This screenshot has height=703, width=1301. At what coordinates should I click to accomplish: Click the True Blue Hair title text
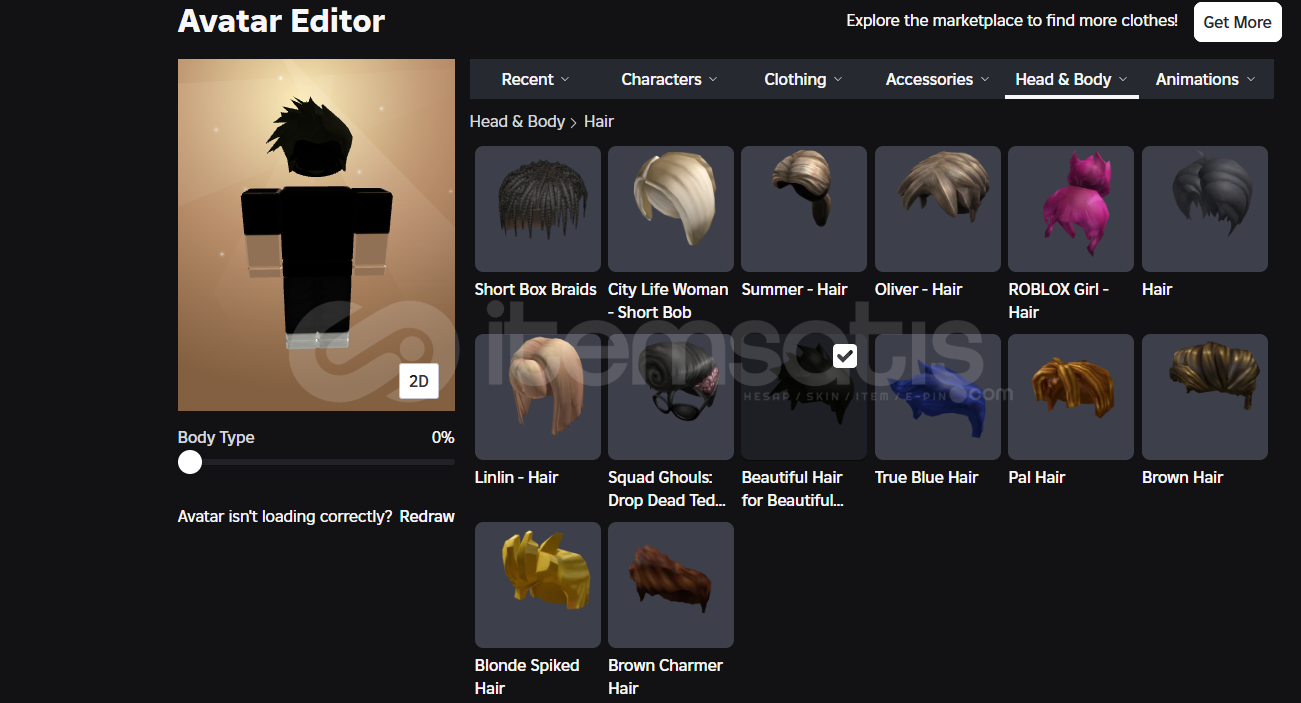[x=926, y=477]
